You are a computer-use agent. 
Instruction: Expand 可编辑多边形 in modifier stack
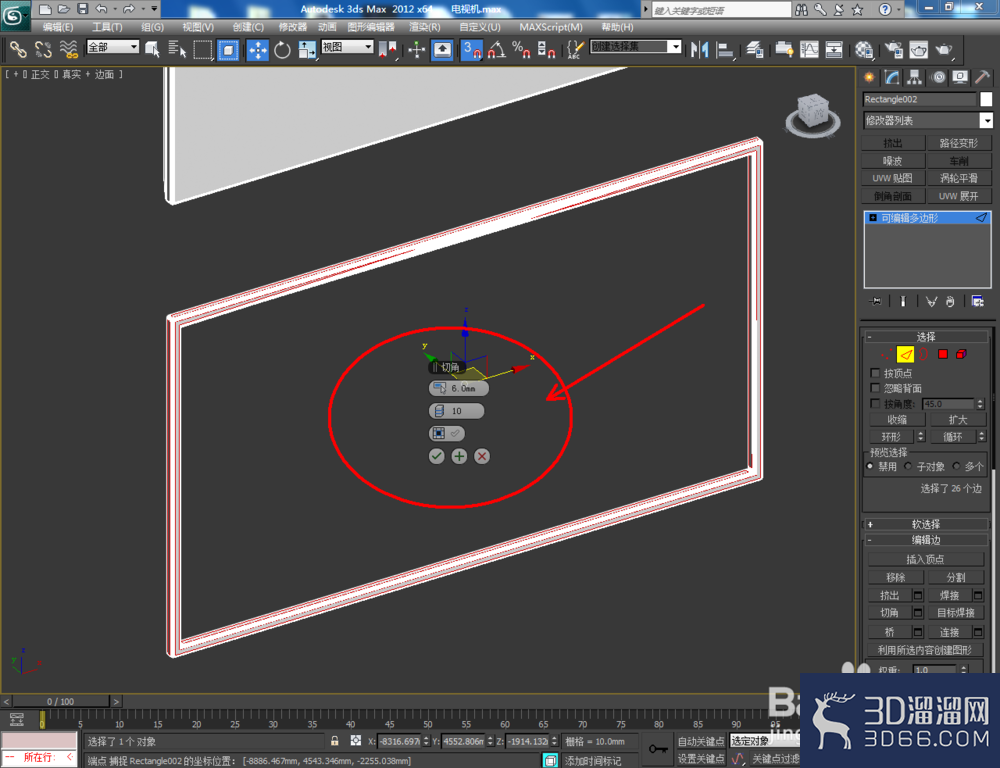coord(873,218)
